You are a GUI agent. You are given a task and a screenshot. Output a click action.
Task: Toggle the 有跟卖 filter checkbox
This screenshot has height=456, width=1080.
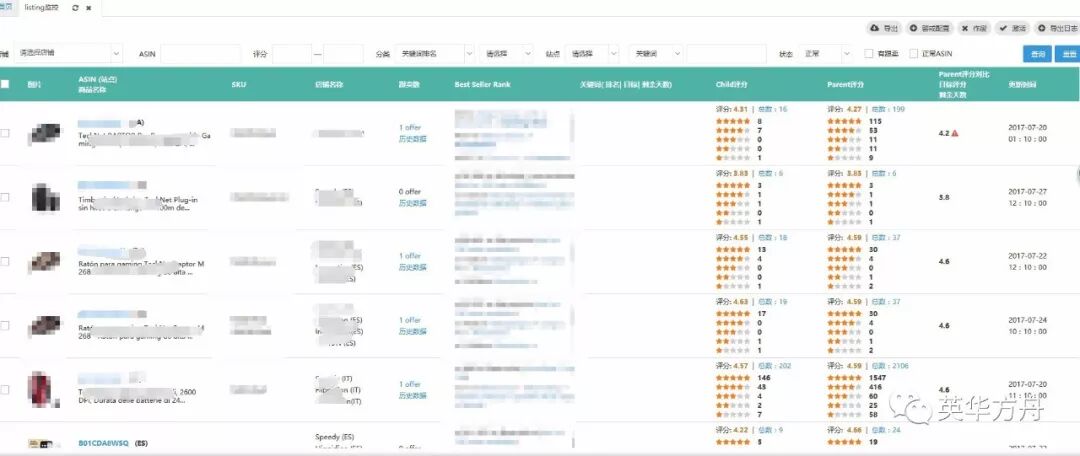tap(869, 53)
